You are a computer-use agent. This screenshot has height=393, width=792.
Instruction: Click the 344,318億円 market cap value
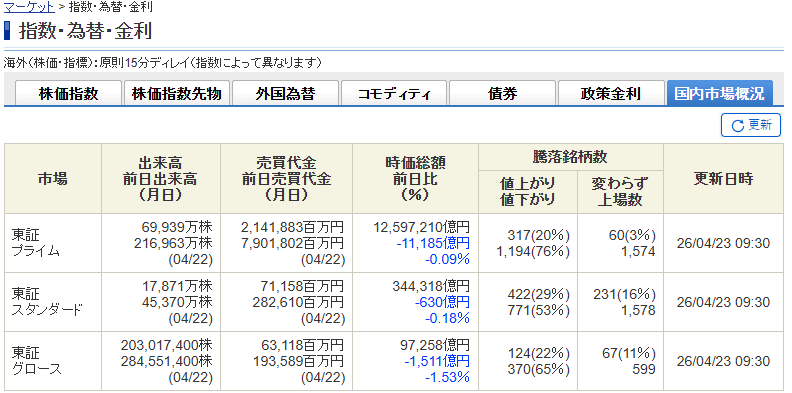point(431,285)
